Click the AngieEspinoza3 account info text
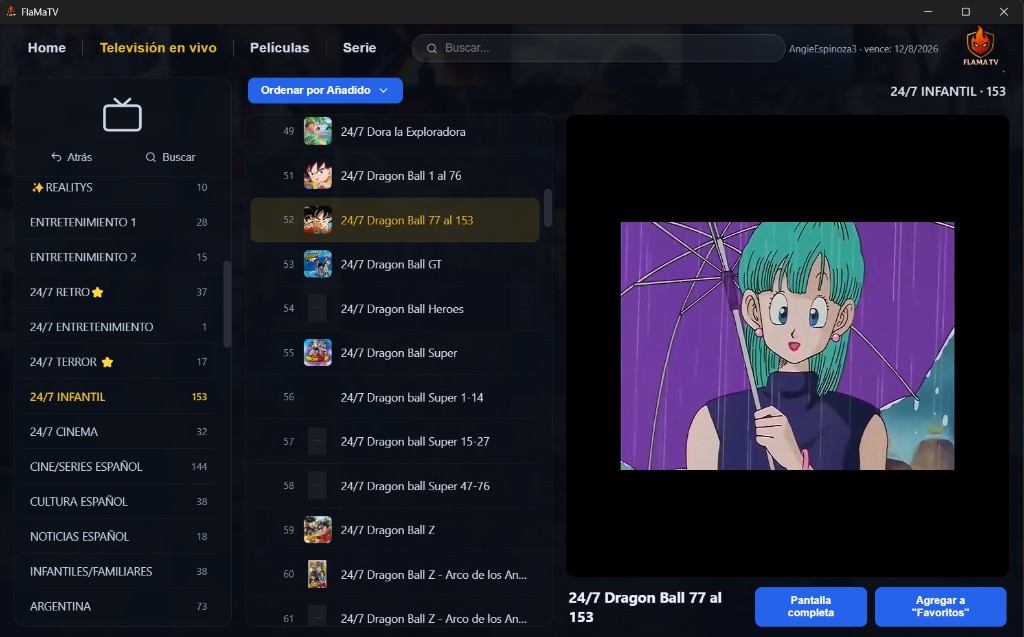This screenshot has height=637, width=1024. [x=863, y=49]
